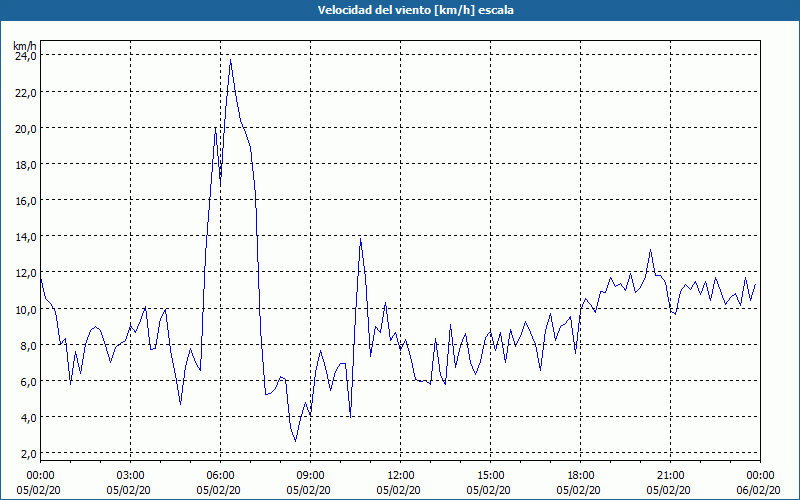
Task: Click the 14 km/h spike between 09:00 and 12:00
Action: [361, 238]
